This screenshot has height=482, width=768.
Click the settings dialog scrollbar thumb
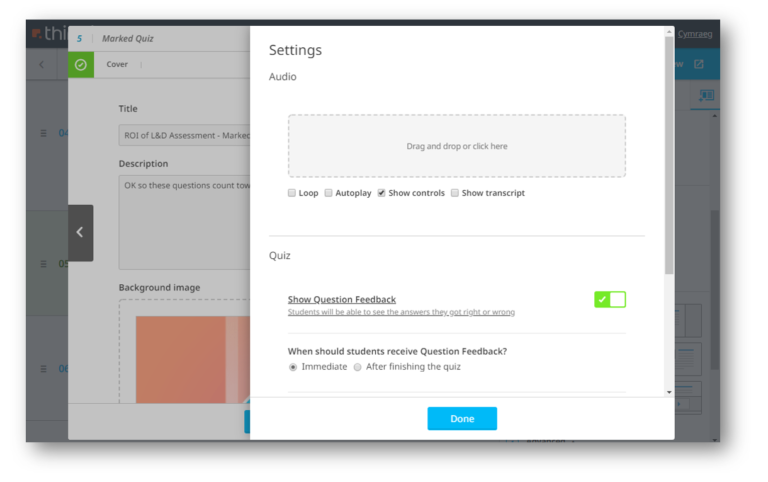[669, 155]
